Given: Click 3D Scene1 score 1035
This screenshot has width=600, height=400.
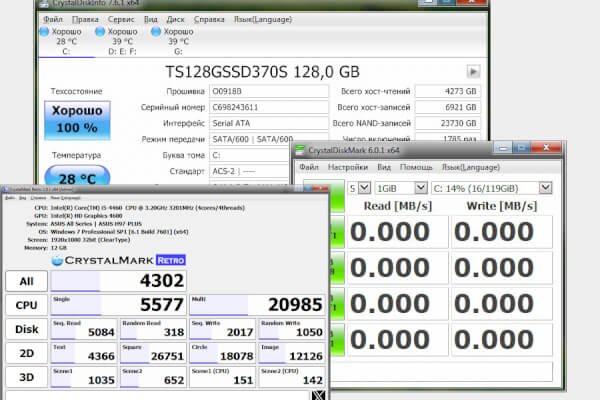Looking at the screenshot, I should [x=84, y=377].
